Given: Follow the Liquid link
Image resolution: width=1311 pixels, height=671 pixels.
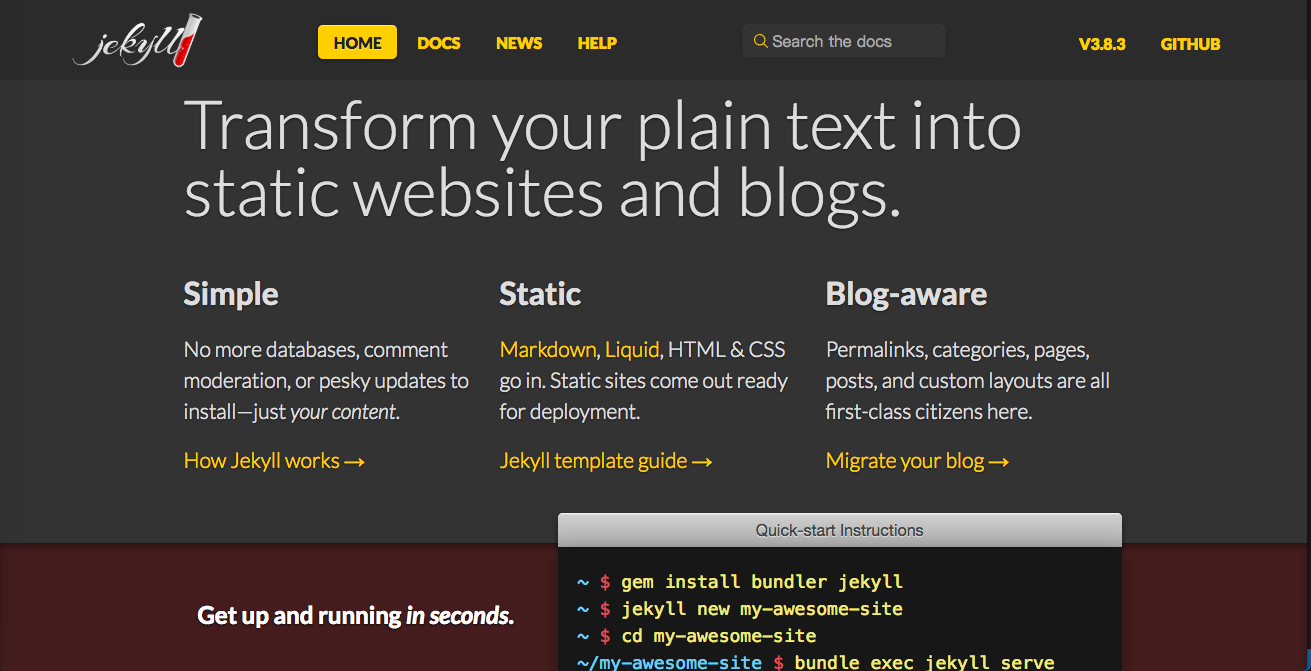Looking at the screenshot, I should pyautogui.click(x=632, y=350).
